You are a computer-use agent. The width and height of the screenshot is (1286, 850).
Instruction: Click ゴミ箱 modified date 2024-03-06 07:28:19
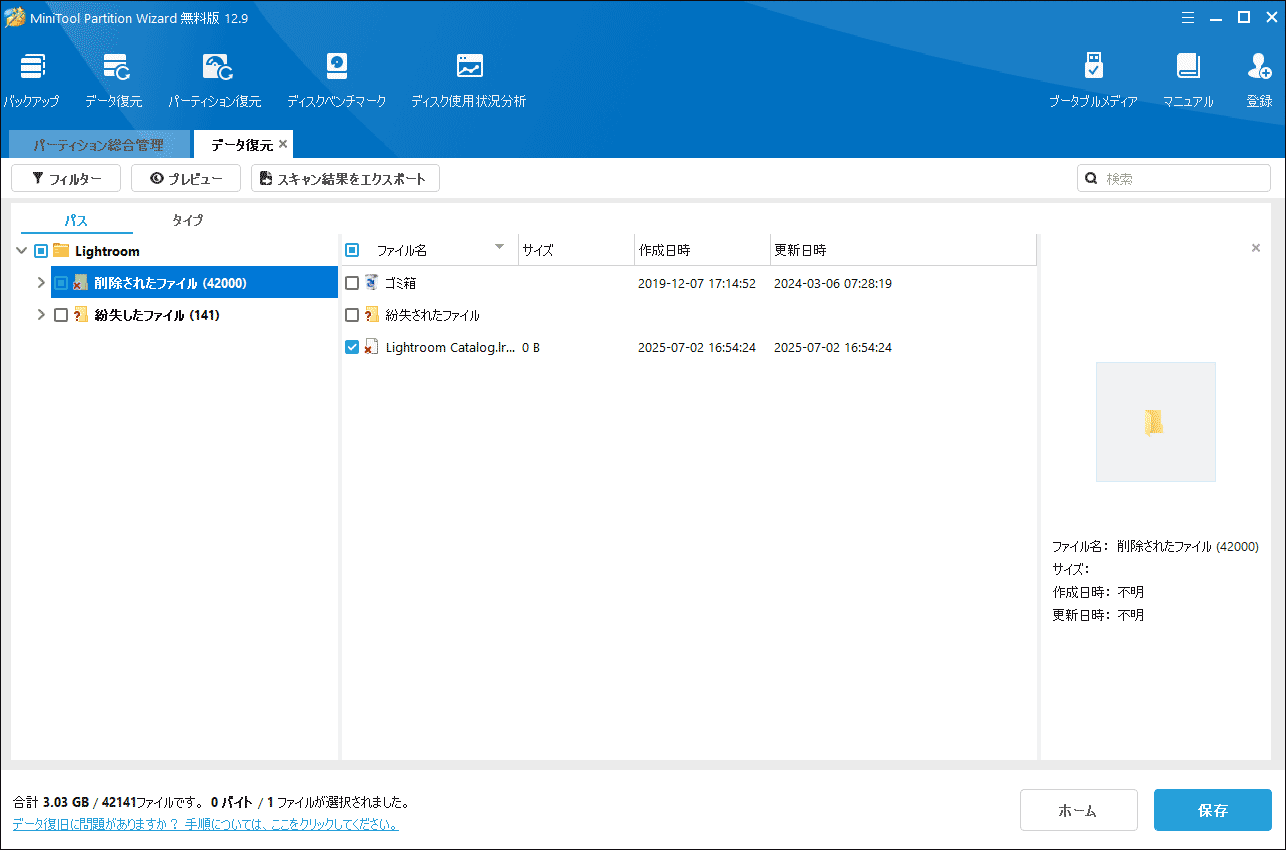(x=833, y=283)
